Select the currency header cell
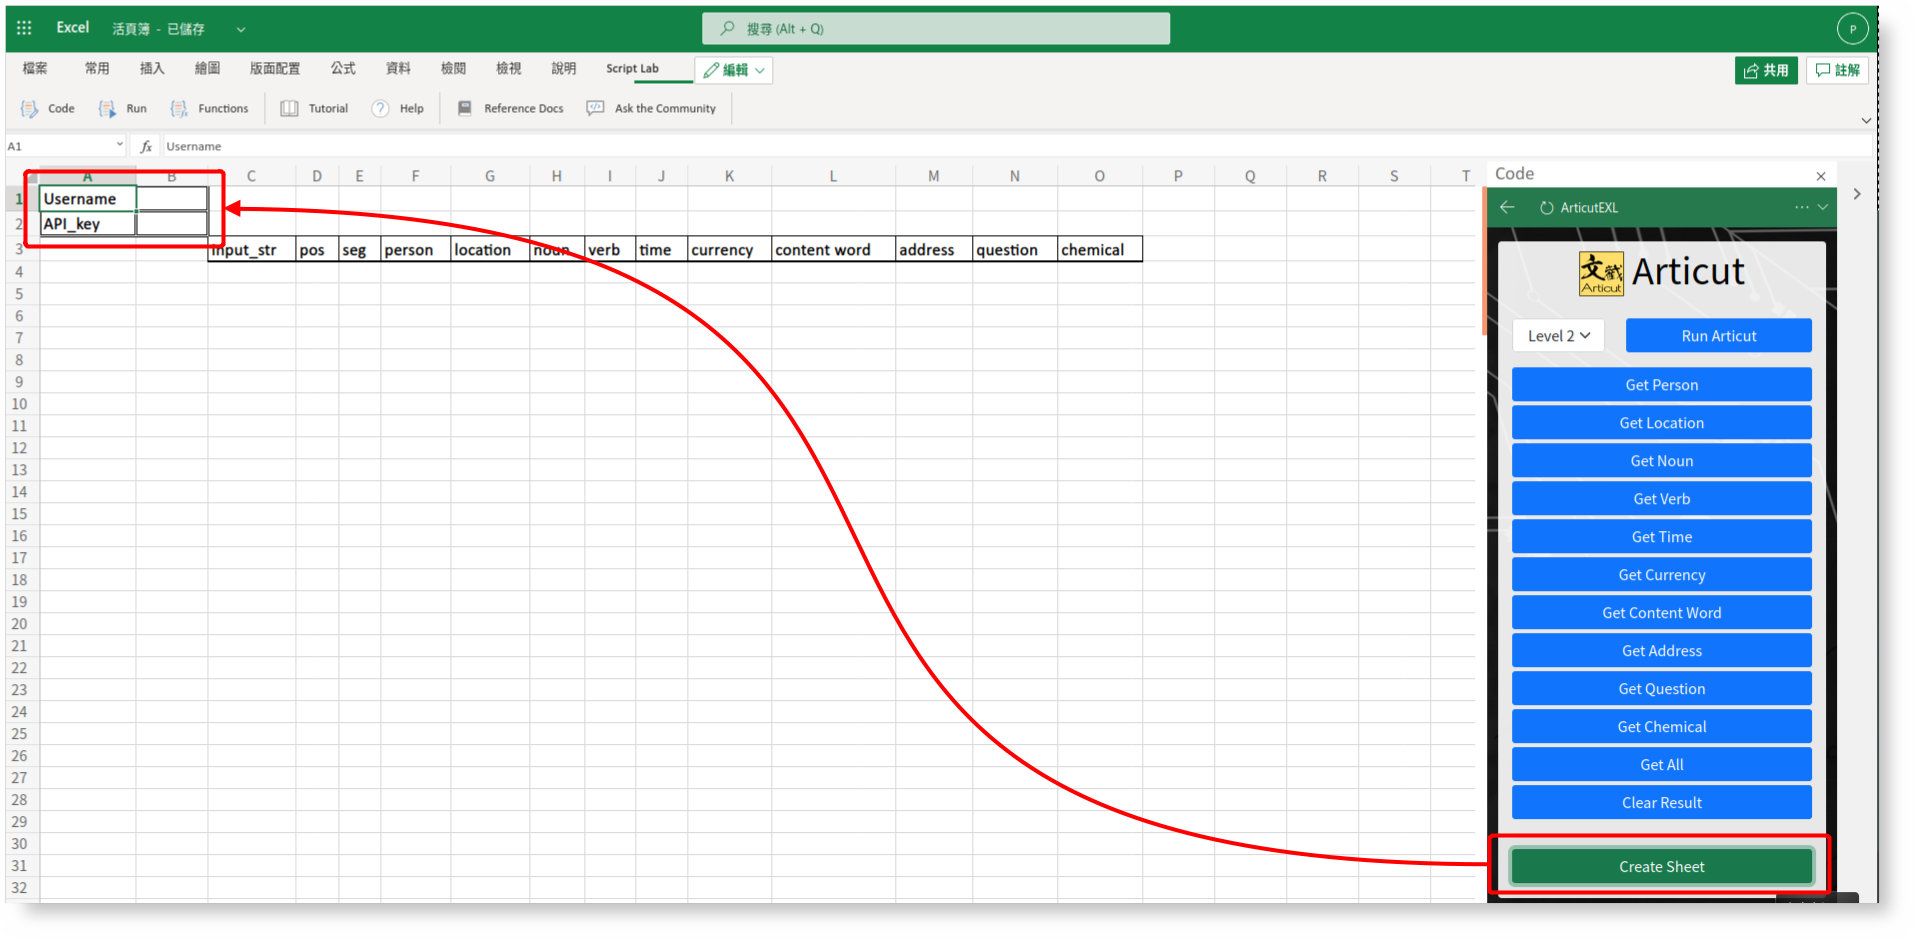Screen dimensions: 1914x938 pos(729,250)
